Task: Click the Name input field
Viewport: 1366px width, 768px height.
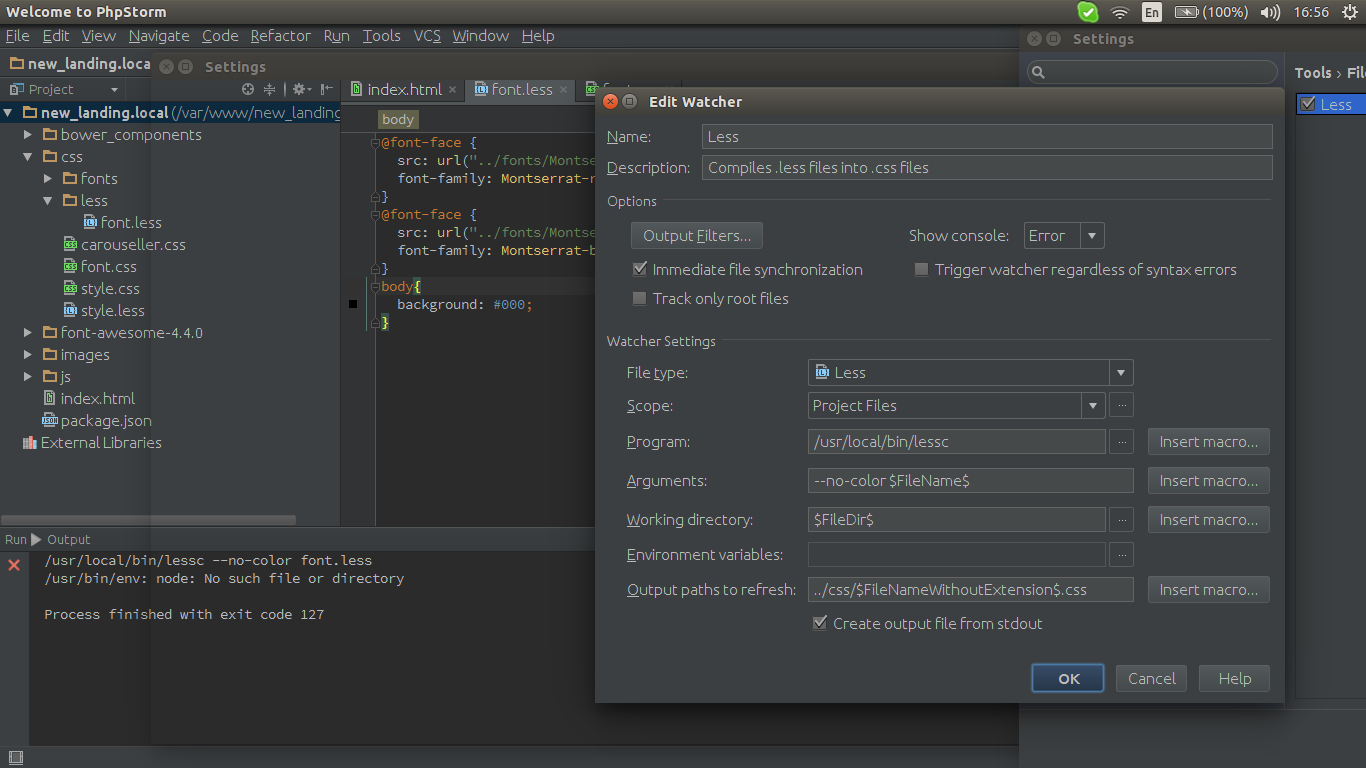Action: (987, 137)
